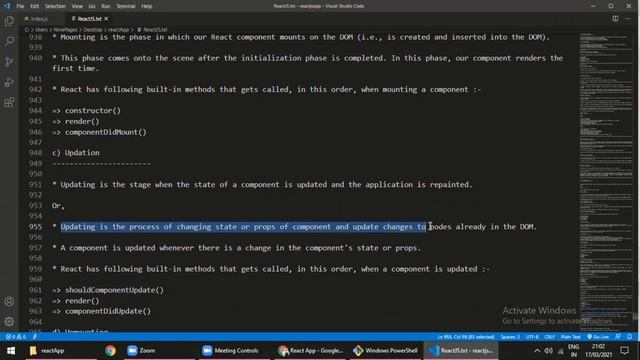Open the editor More Actions ellipsis
The image size is (640, 360).
pyautogui.click(x=628, y=19)
